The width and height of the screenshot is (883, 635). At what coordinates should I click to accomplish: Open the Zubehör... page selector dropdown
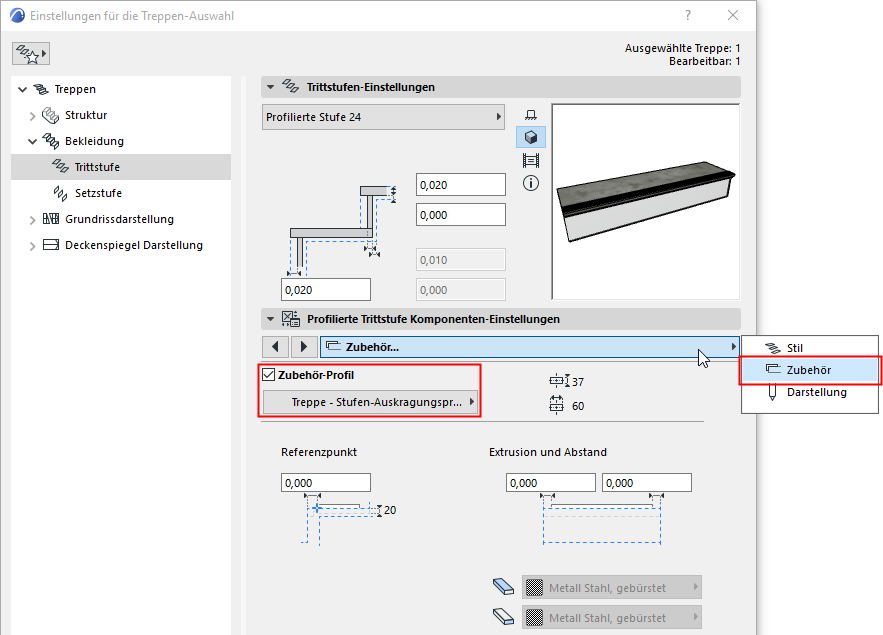point(530,347)
